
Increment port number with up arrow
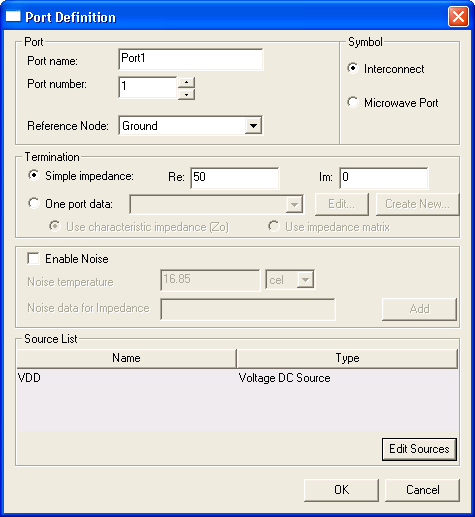[x=187, y=82]
